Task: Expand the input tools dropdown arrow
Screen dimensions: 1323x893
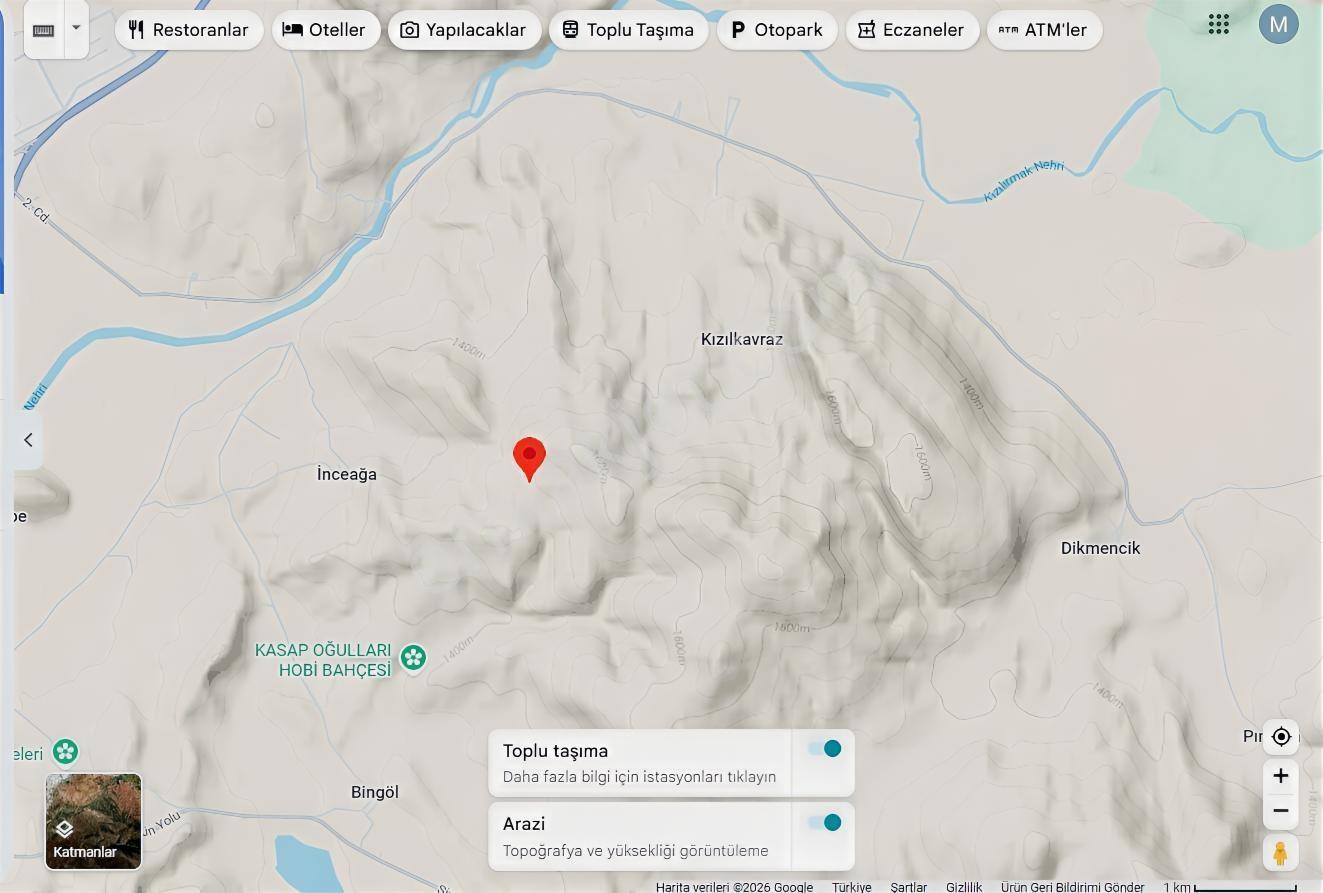Action: tap(76, 28)
